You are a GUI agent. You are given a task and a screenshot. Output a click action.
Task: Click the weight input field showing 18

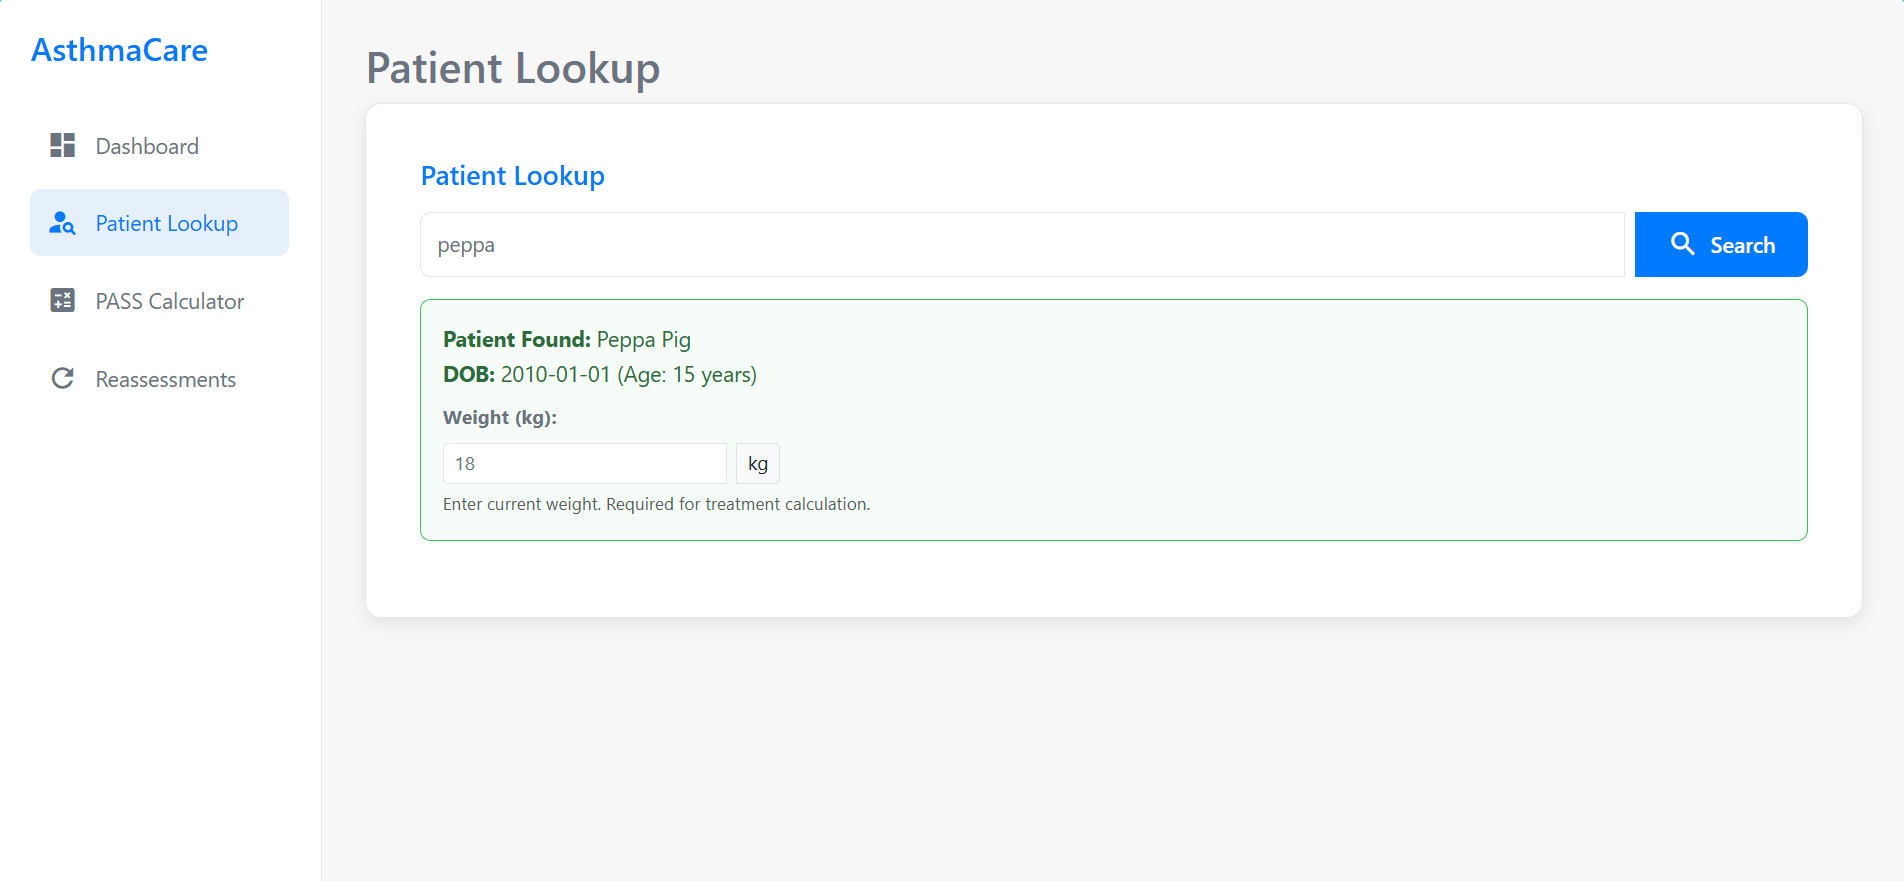[x=585, y=464]
